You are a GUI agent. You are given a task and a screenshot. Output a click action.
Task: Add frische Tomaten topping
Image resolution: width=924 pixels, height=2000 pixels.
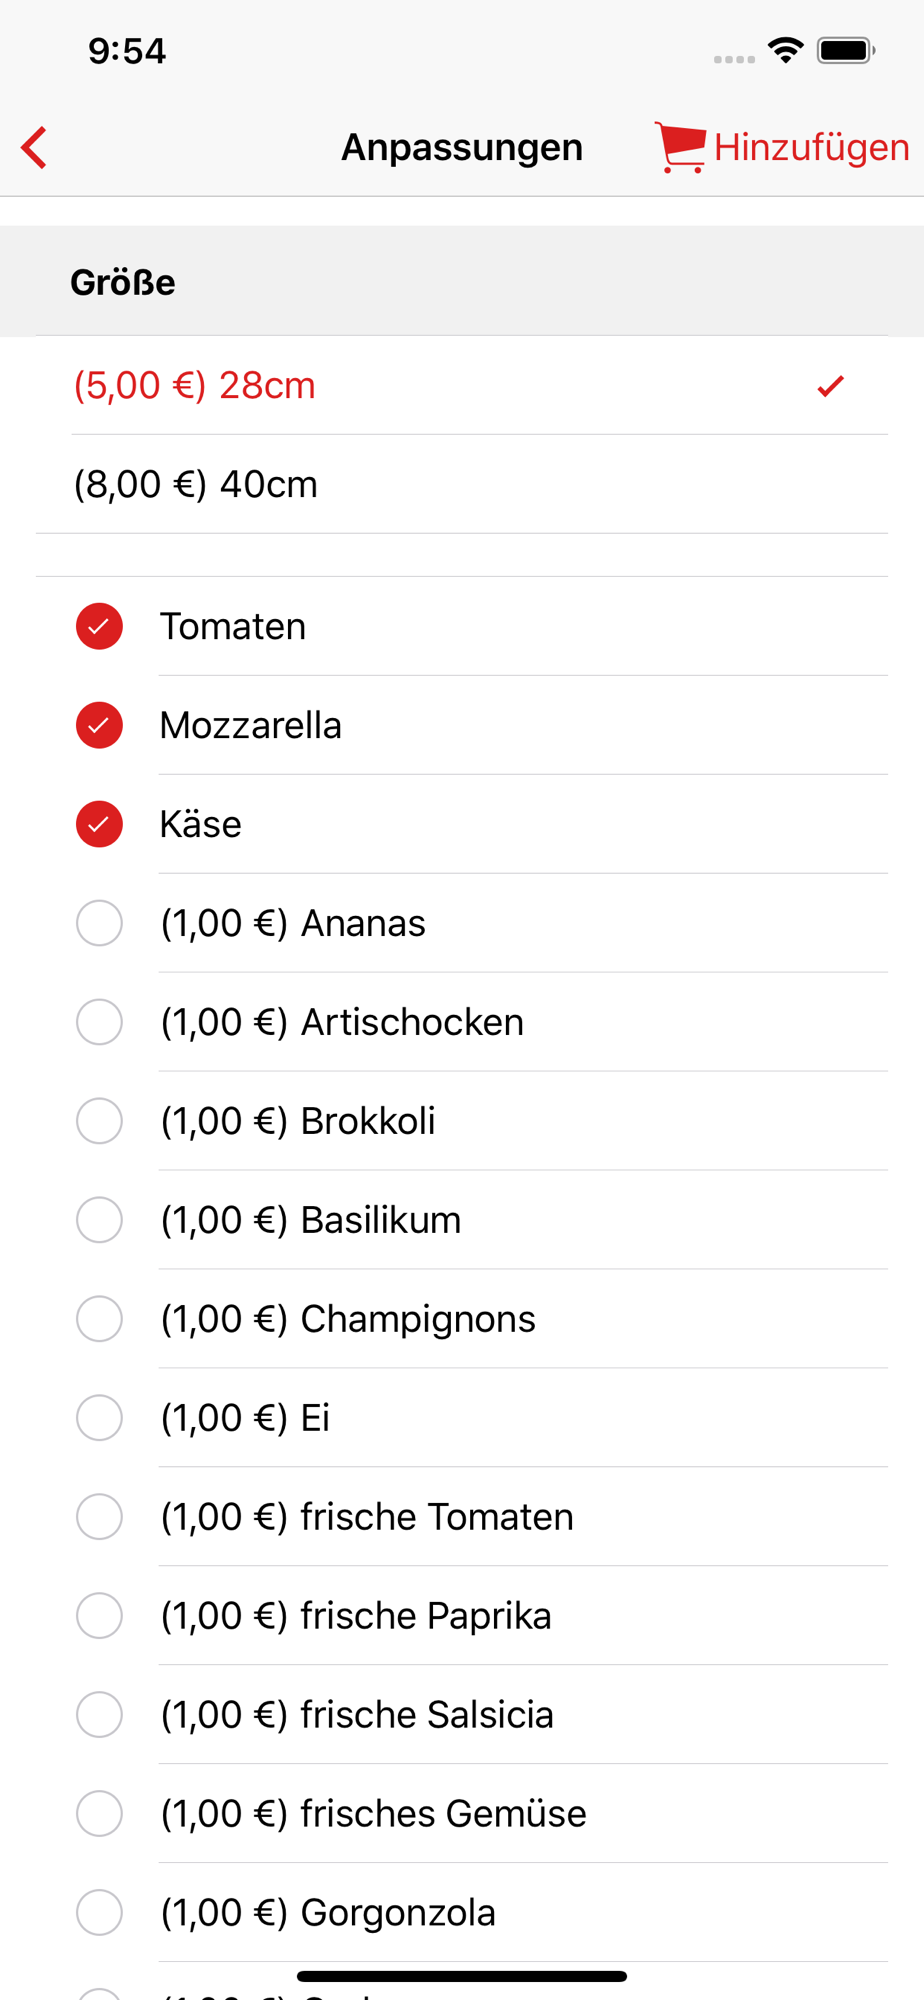click(x=99, y=1517)
